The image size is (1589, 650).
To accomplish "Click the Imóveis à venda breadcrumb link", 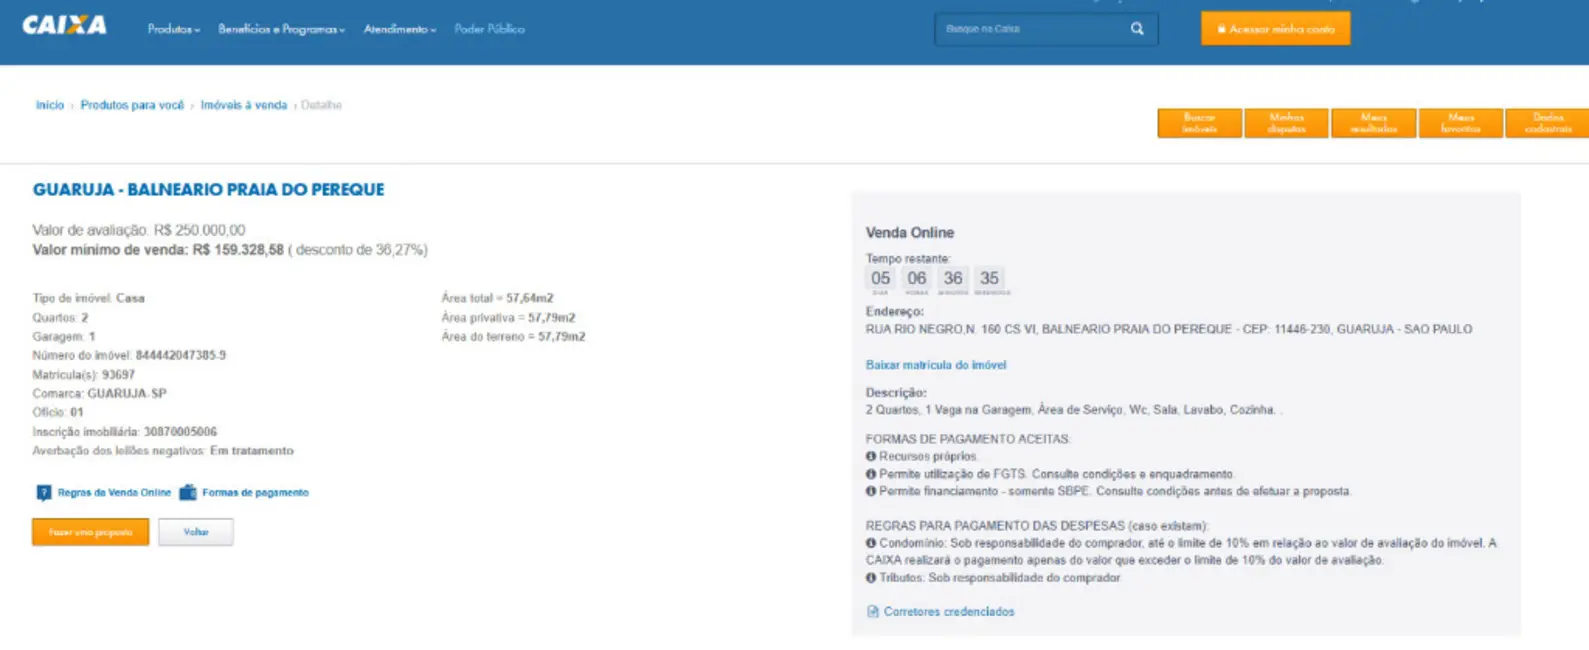I will pos(244,105).
